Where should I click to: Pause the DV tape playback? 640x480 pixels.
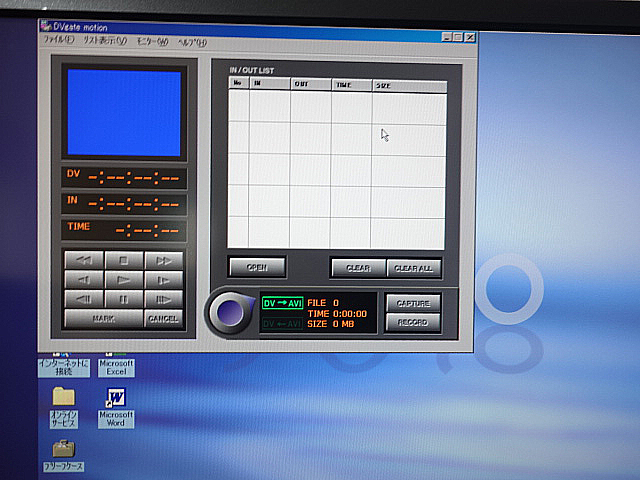pyautogui.click(x=124, y=298)
